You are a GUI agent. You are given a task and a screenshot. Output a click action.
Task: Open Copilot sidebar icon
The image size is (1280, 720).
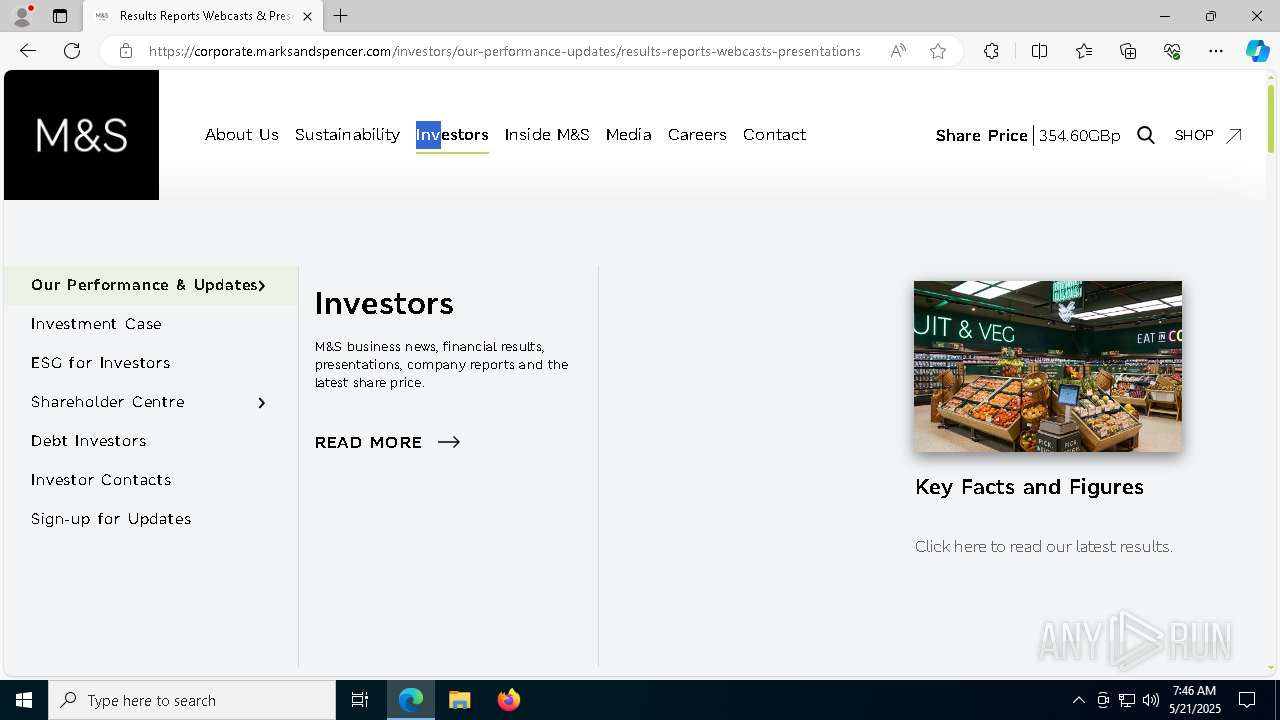[x=1257, y=51]
